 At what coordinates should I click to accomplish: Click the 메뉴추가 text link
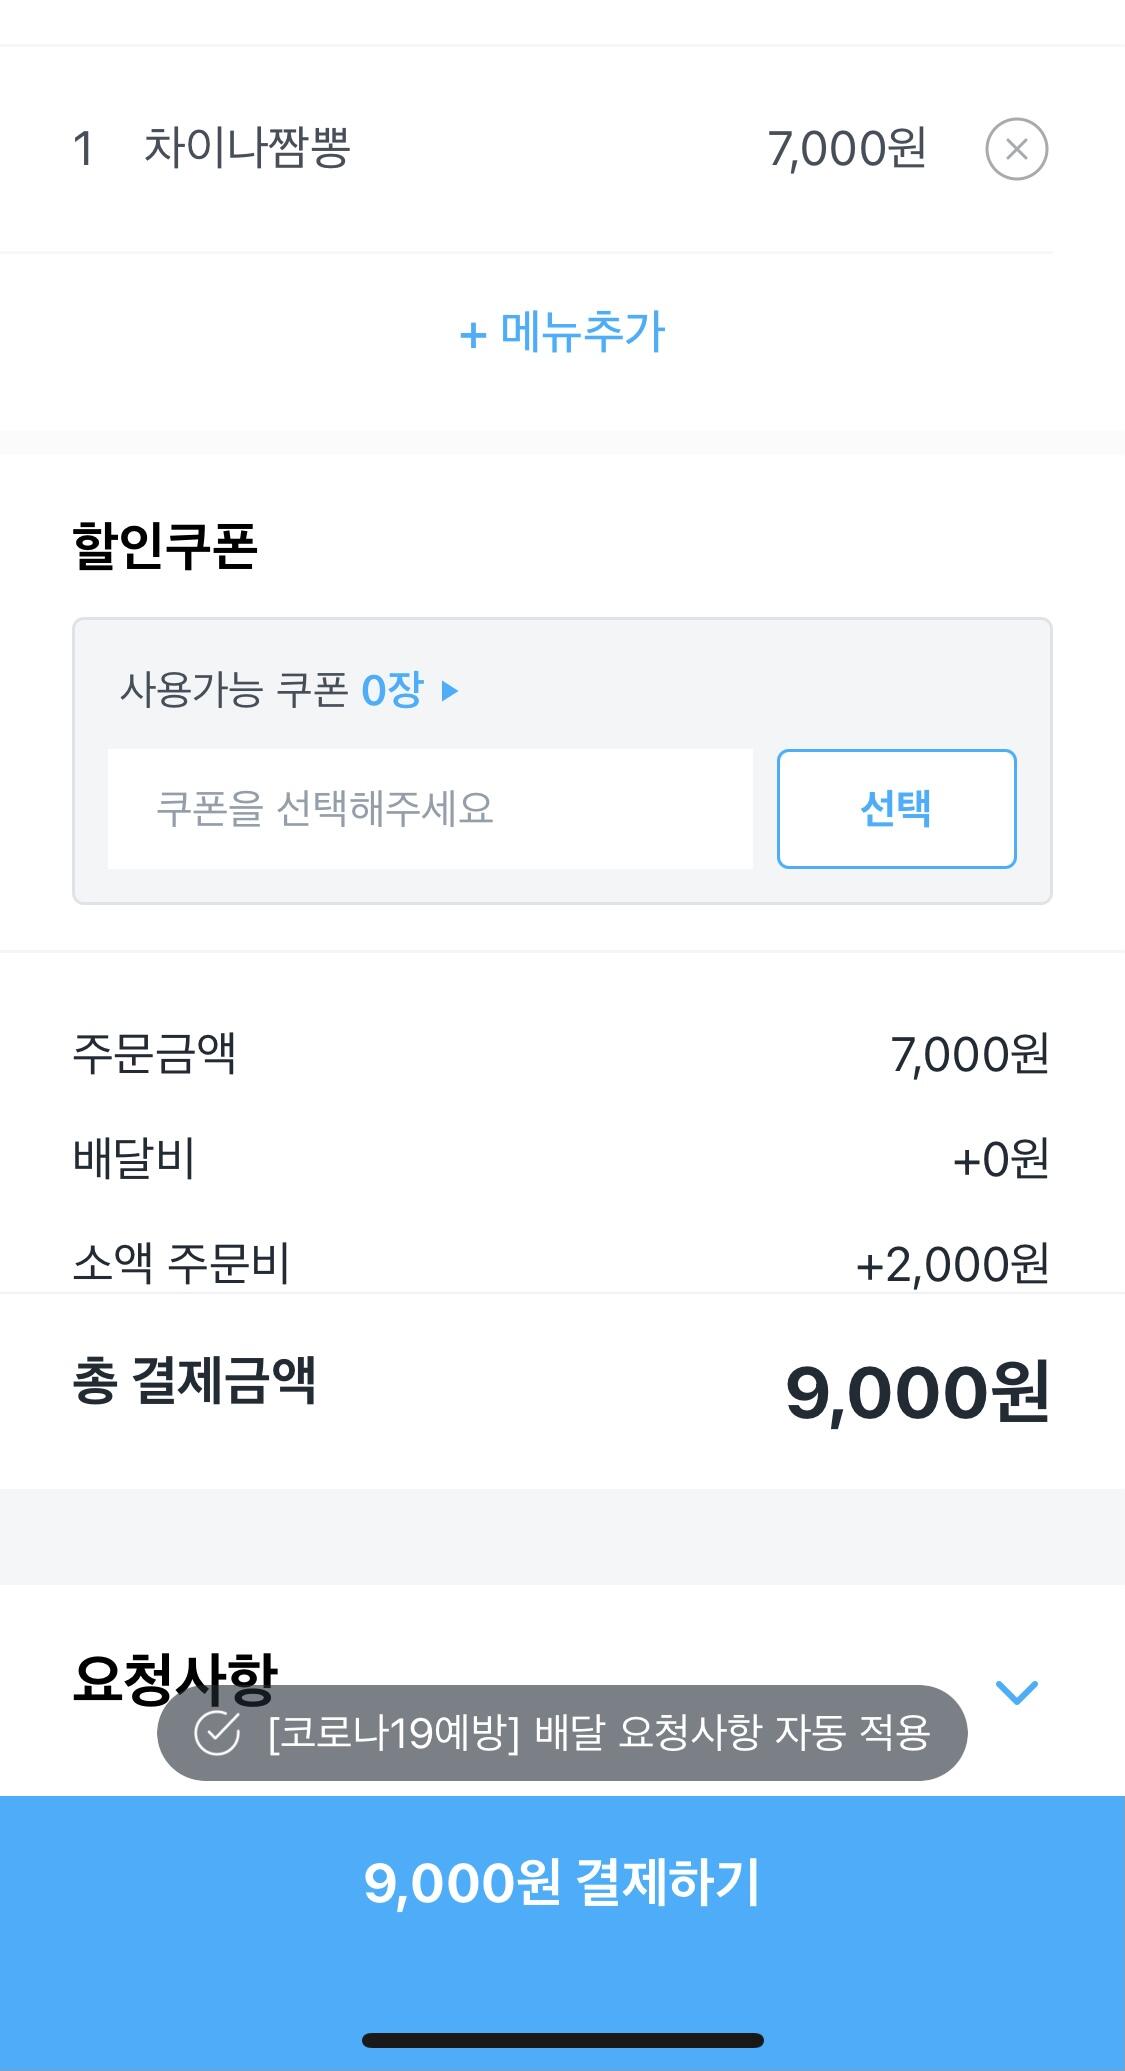(x=582, y=332)
